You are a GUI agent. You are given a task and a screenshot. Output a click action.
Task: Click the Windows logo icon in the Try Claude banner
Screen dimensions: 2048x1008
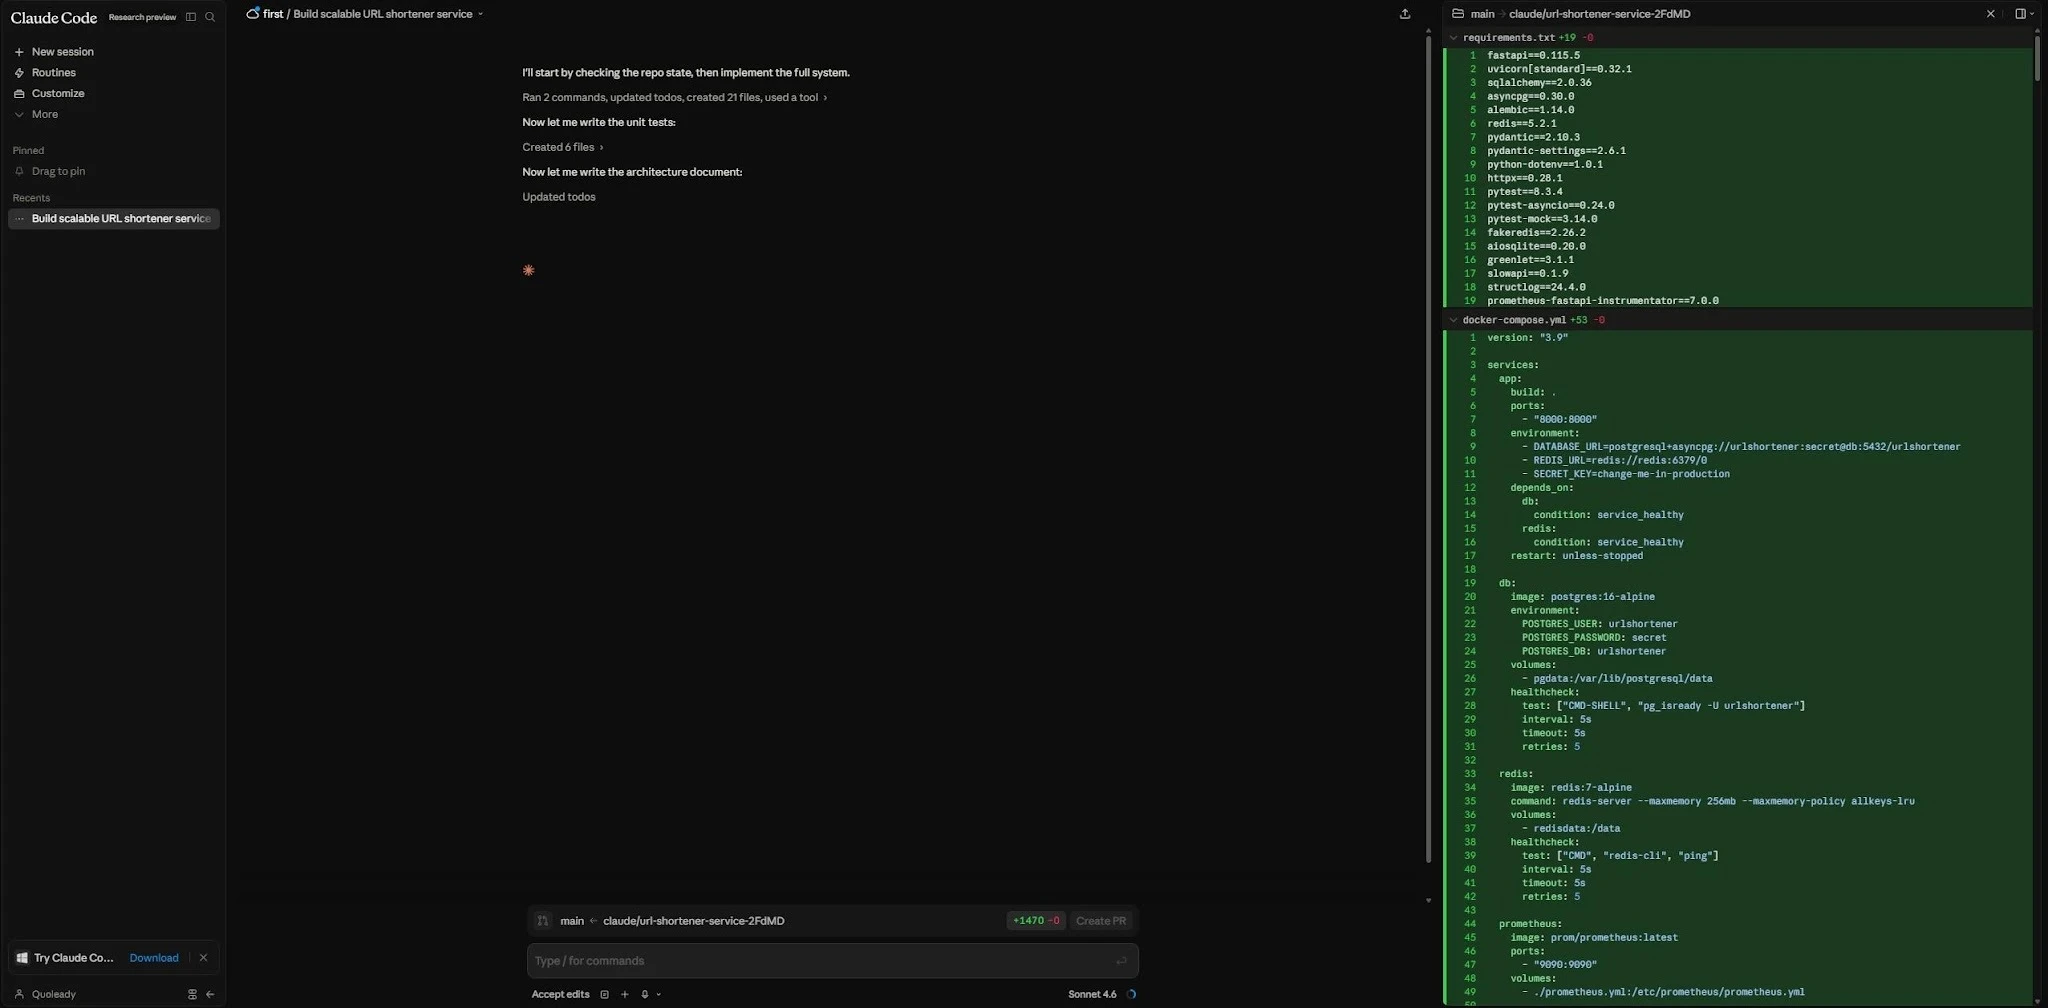(x=22, y=958)
